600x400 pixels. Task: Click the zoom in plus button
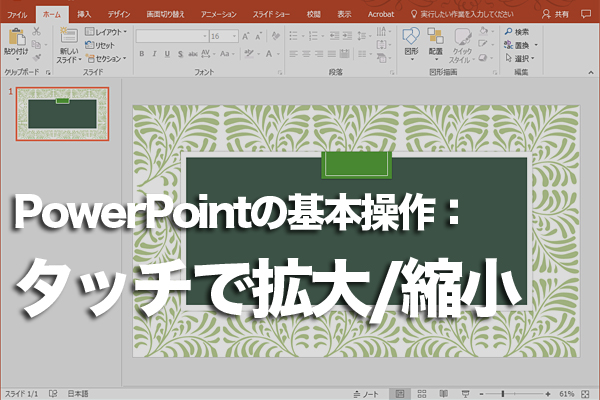click(548, 394)
